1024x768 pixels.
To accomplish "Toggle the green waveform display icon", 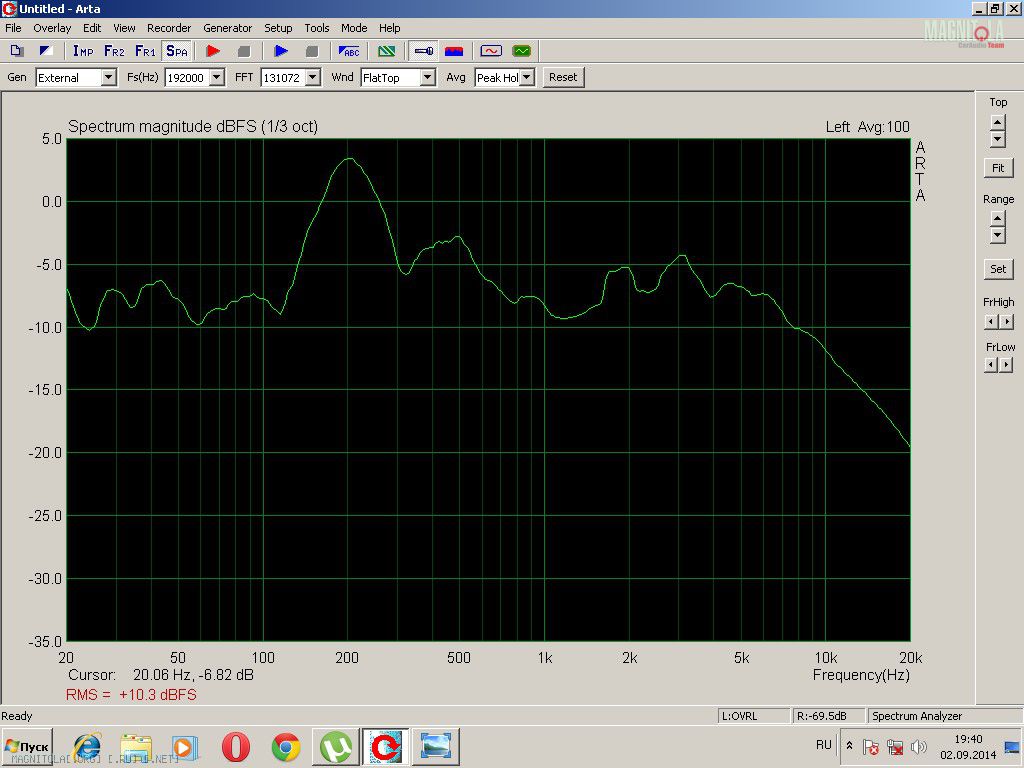I will tap(521, 51).
